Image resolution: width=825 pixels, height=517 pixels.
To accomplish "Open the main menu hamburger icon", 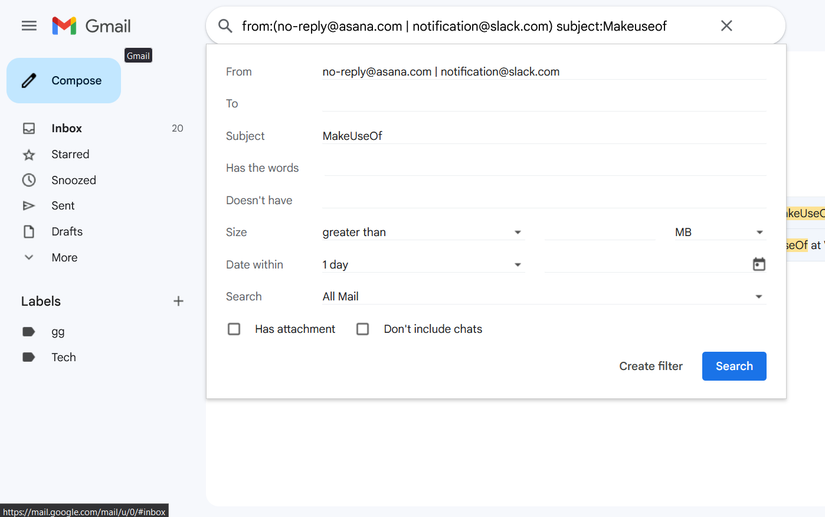I will point(29,25).
